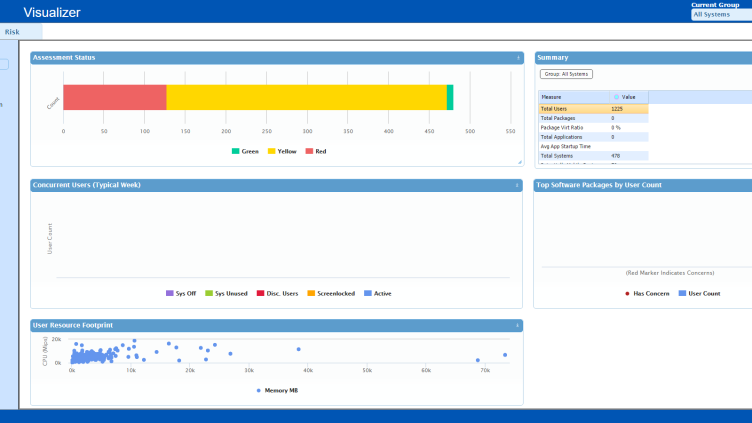The height and width of the screenshot is (423, 752).
Task: Sort by the Value column header
Action: coord(629,97)
